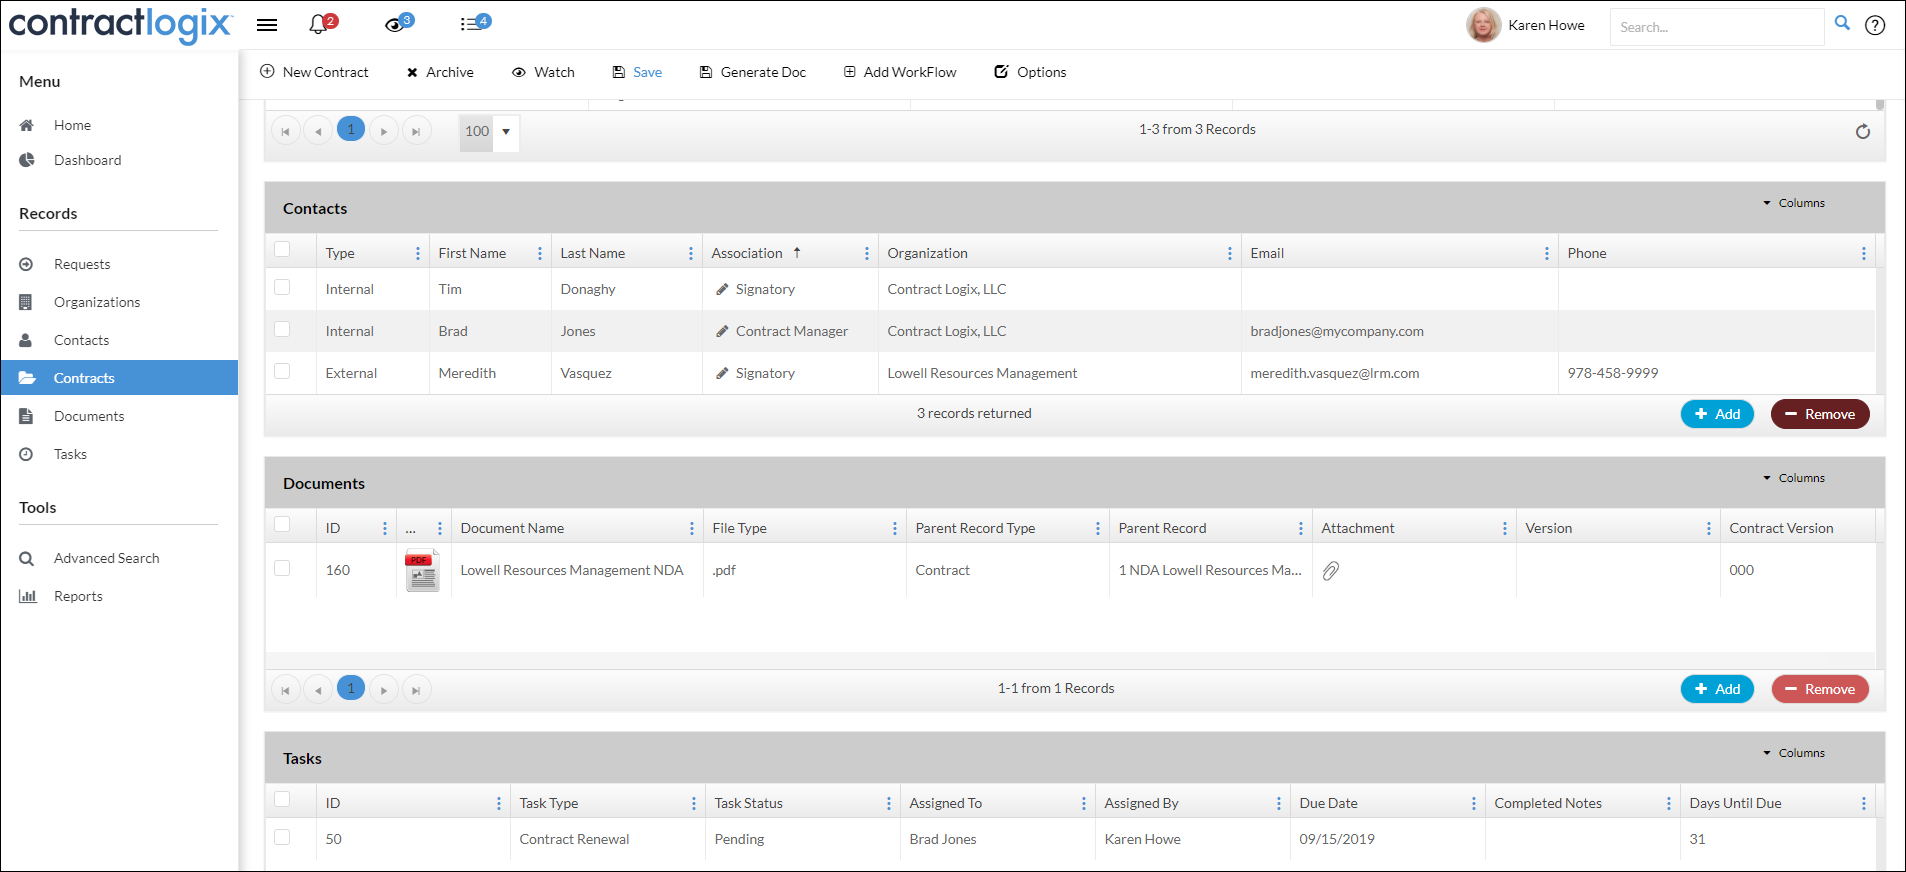Image resolution: width=1906 pixels, height=872 pixels.
Task: Open Type column options menu in Contacts
Action: 418,254
